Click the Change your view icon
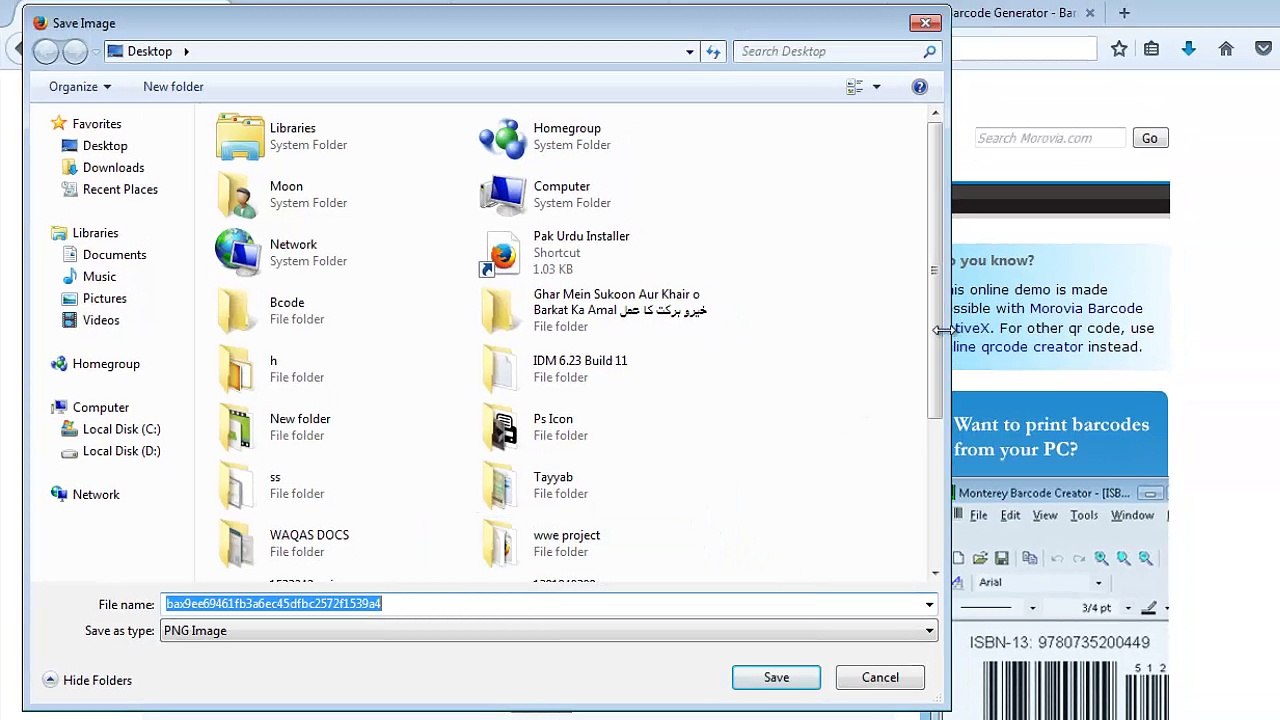Viewport: 1280px width, 720px height. (854, 87)
